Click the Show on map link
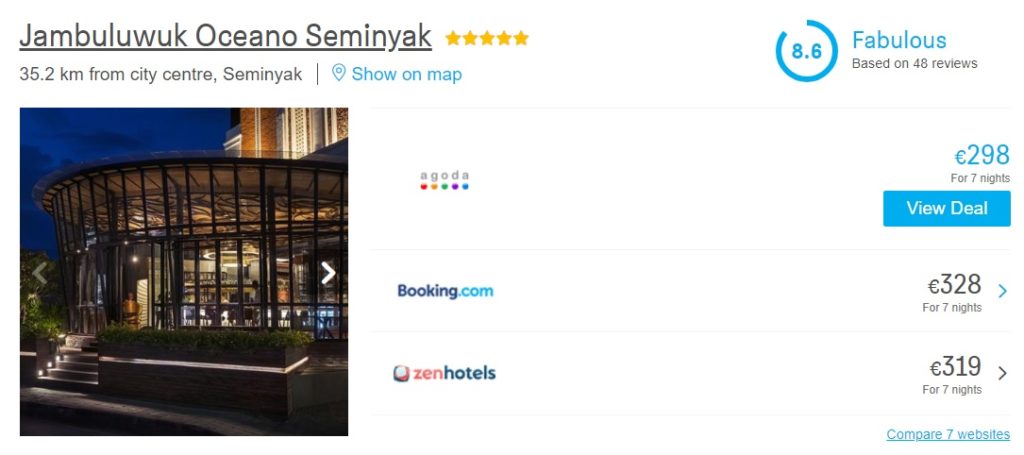Viewport: 1024px width, 455px height. click(x=406, y=74)
